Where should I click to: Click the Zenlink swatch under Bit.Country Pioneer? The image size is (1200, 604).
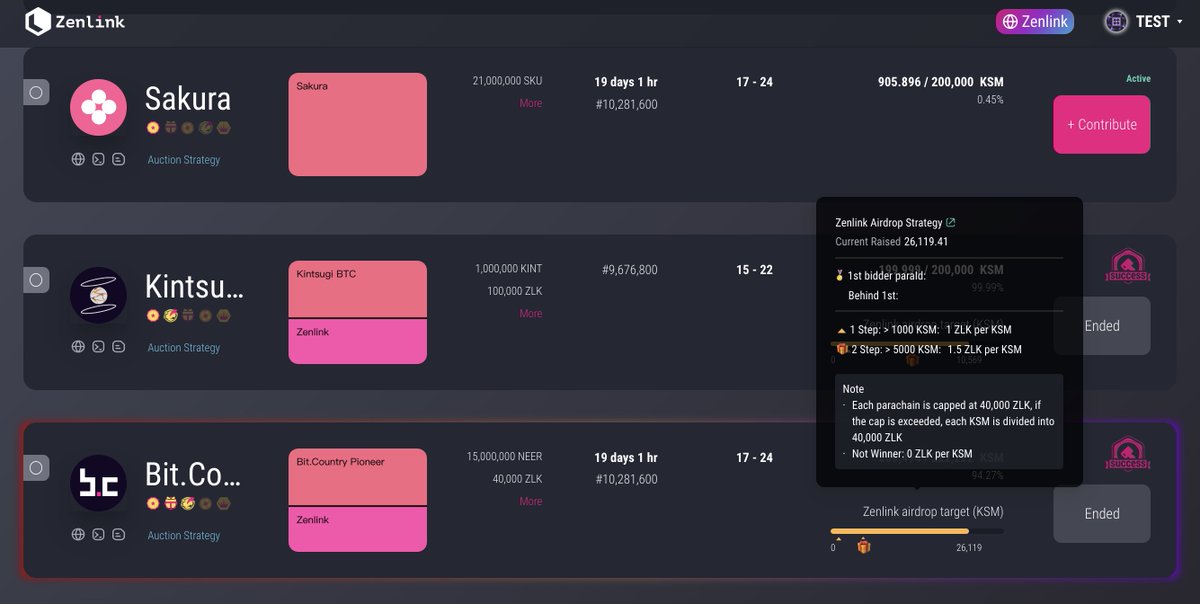coord(358,529)
